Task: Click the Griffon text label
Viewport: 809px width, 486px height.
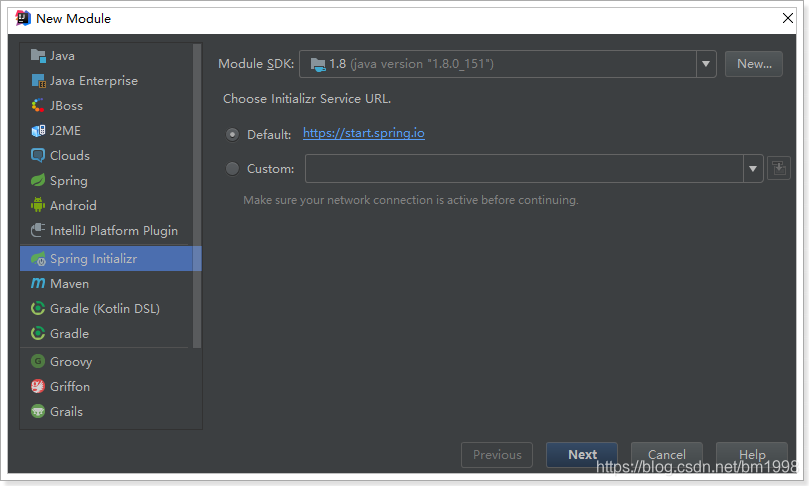Action: pos(70,386)
